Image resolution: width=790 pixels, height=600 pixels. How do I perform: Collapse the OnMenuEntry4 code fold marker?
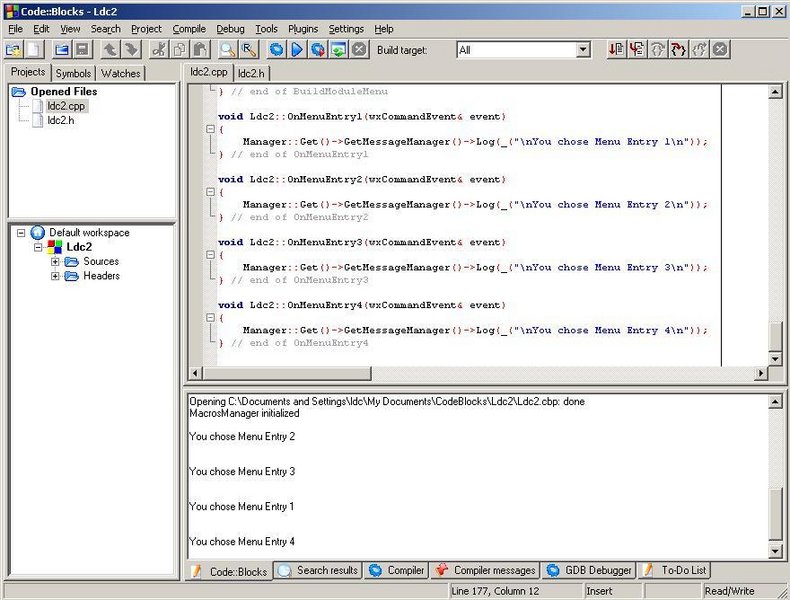[x=211, y=318]
